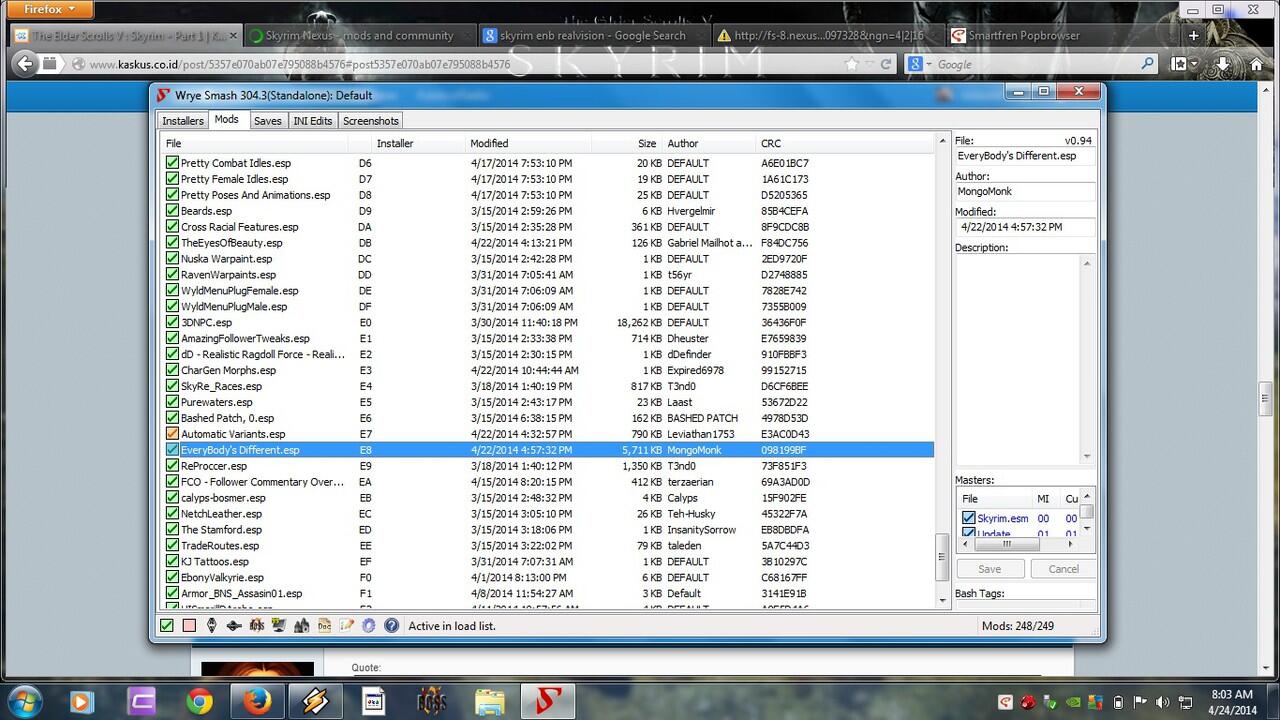Uncheck TradeRoutes.esp
The image size is (1280, 720).
pyautogui.click(x=172, y=546)
